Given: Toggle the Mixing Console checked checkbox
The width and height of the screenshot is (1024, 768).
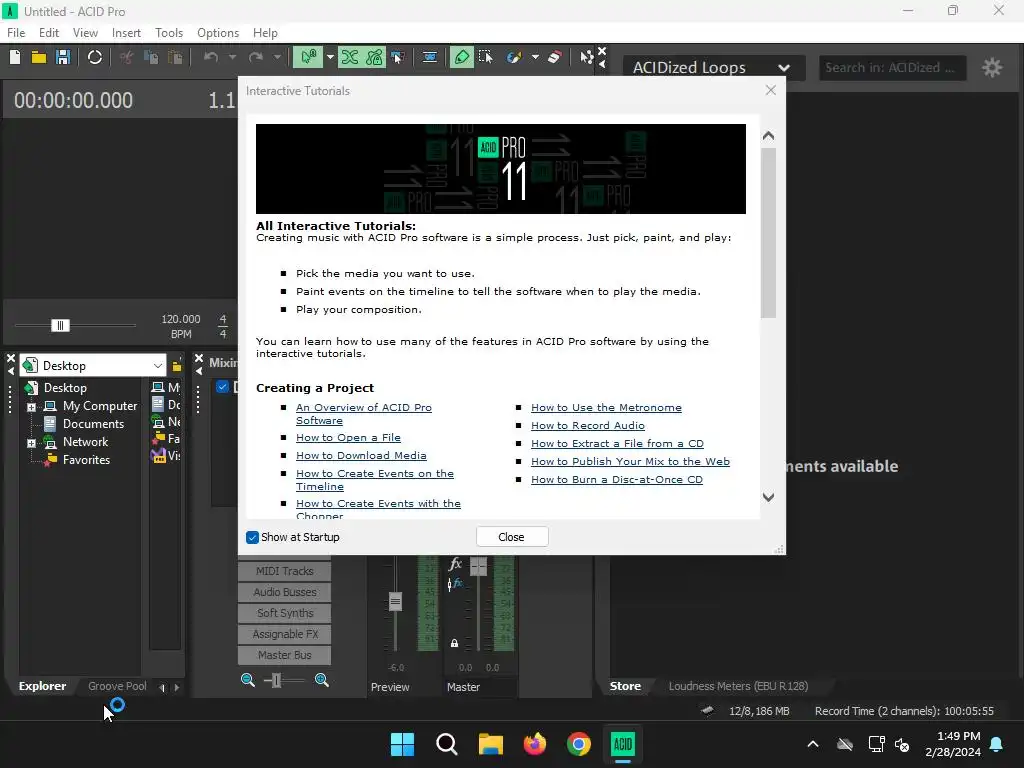Looking at the screenshot, I should 223,387.
